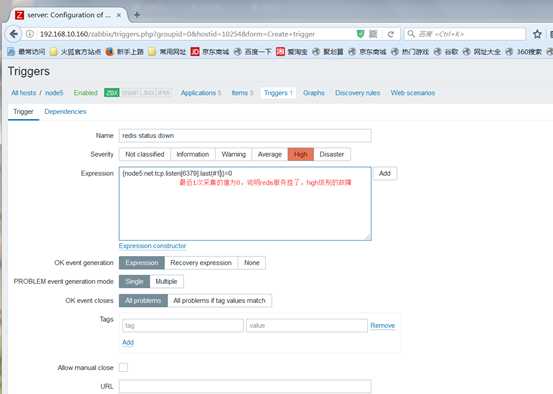Reload the page with the refresh icon

(390, 34)
